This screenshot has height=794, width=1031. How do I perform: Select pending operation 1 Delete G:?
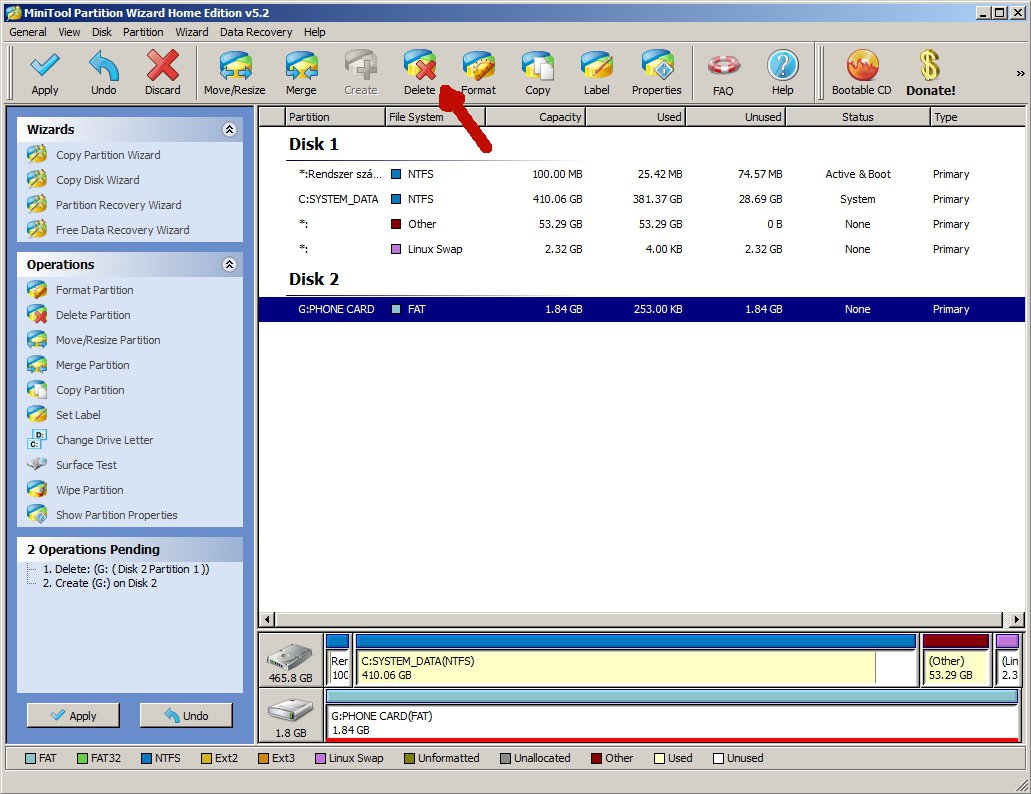126,569
